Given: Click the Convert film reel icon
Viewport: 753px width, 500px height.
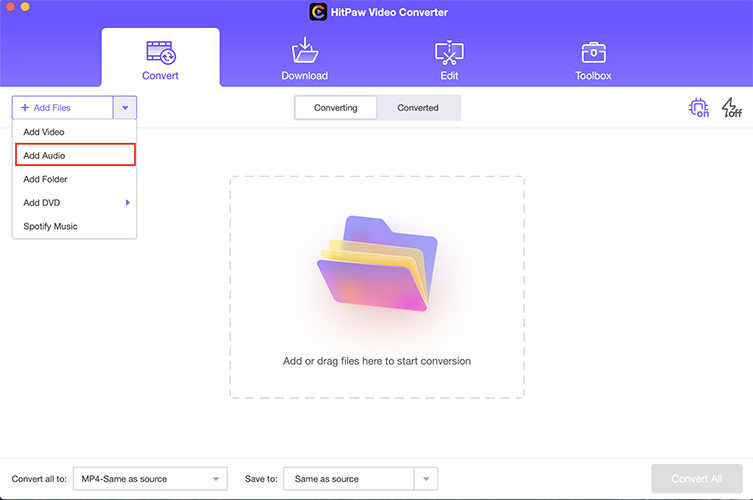Looking at the screenshot, I should [x=161, y=52].
